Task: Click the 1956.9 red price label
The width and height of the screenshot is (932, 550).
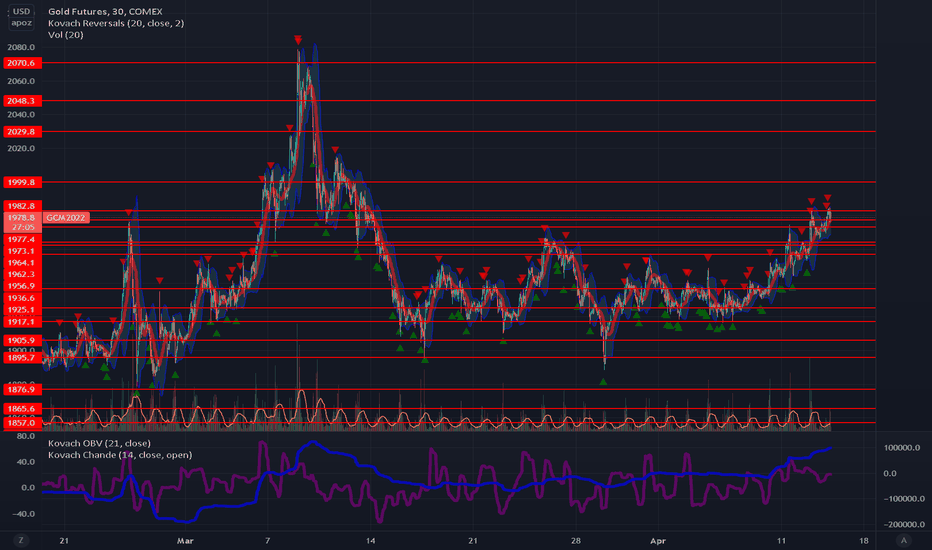Action: click(21, 286)
